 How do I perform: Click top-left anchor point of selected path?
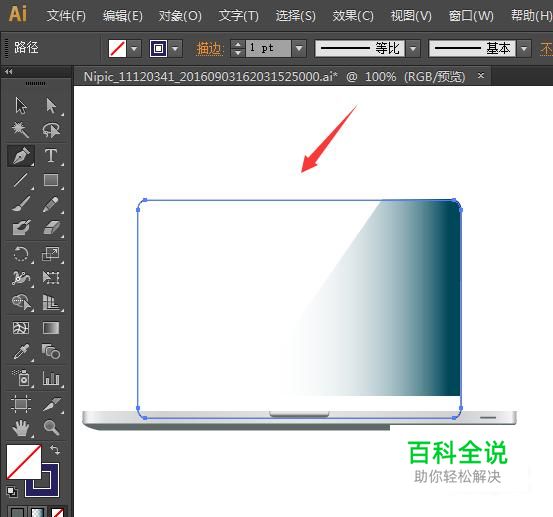pos(145,200)
